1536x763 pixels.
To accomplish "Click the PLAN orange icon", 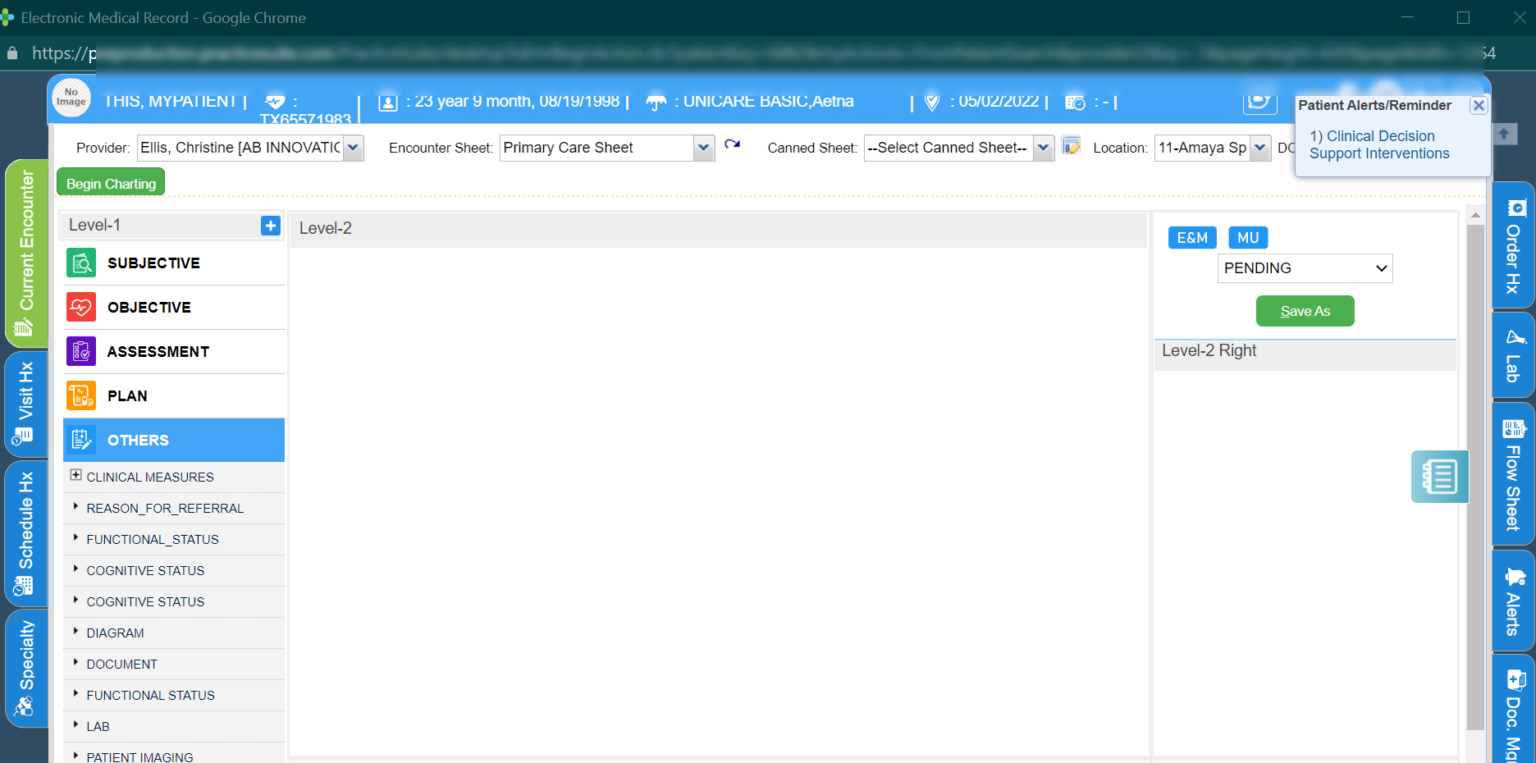I will (81, 396).
